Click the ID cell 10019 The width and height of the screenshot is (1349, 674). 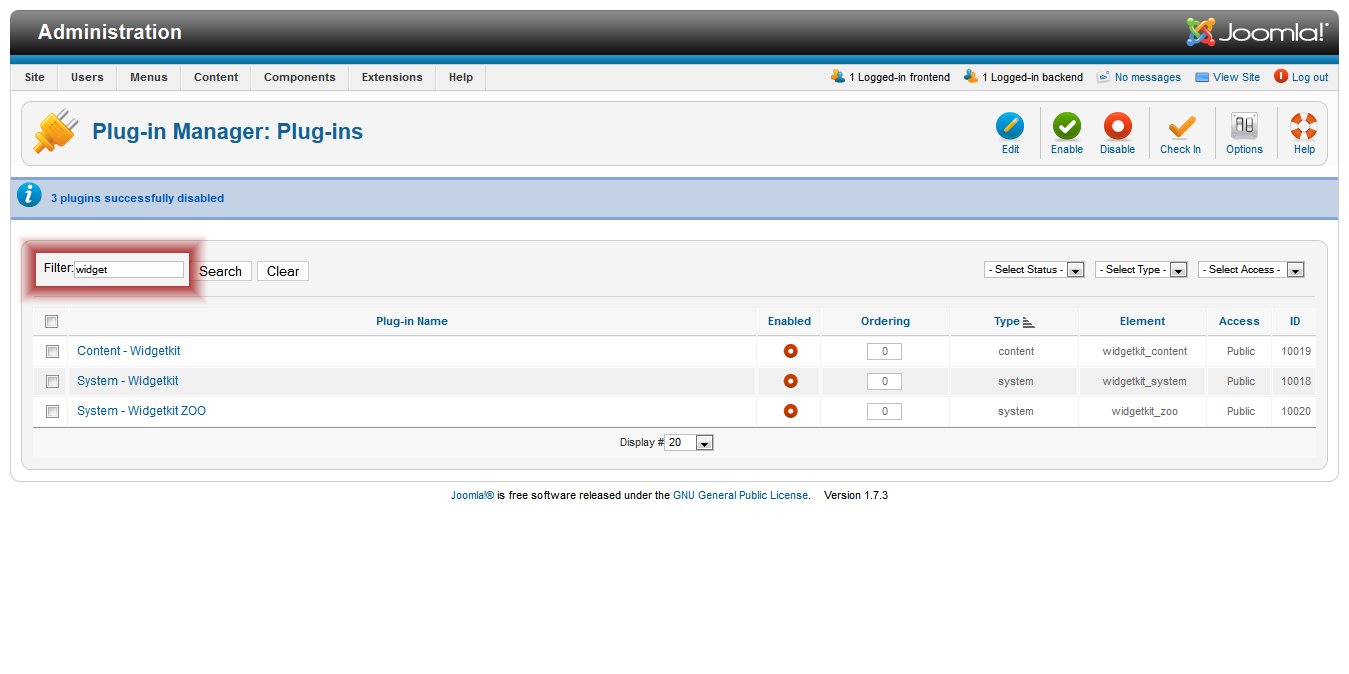(x=1296, y=351)
